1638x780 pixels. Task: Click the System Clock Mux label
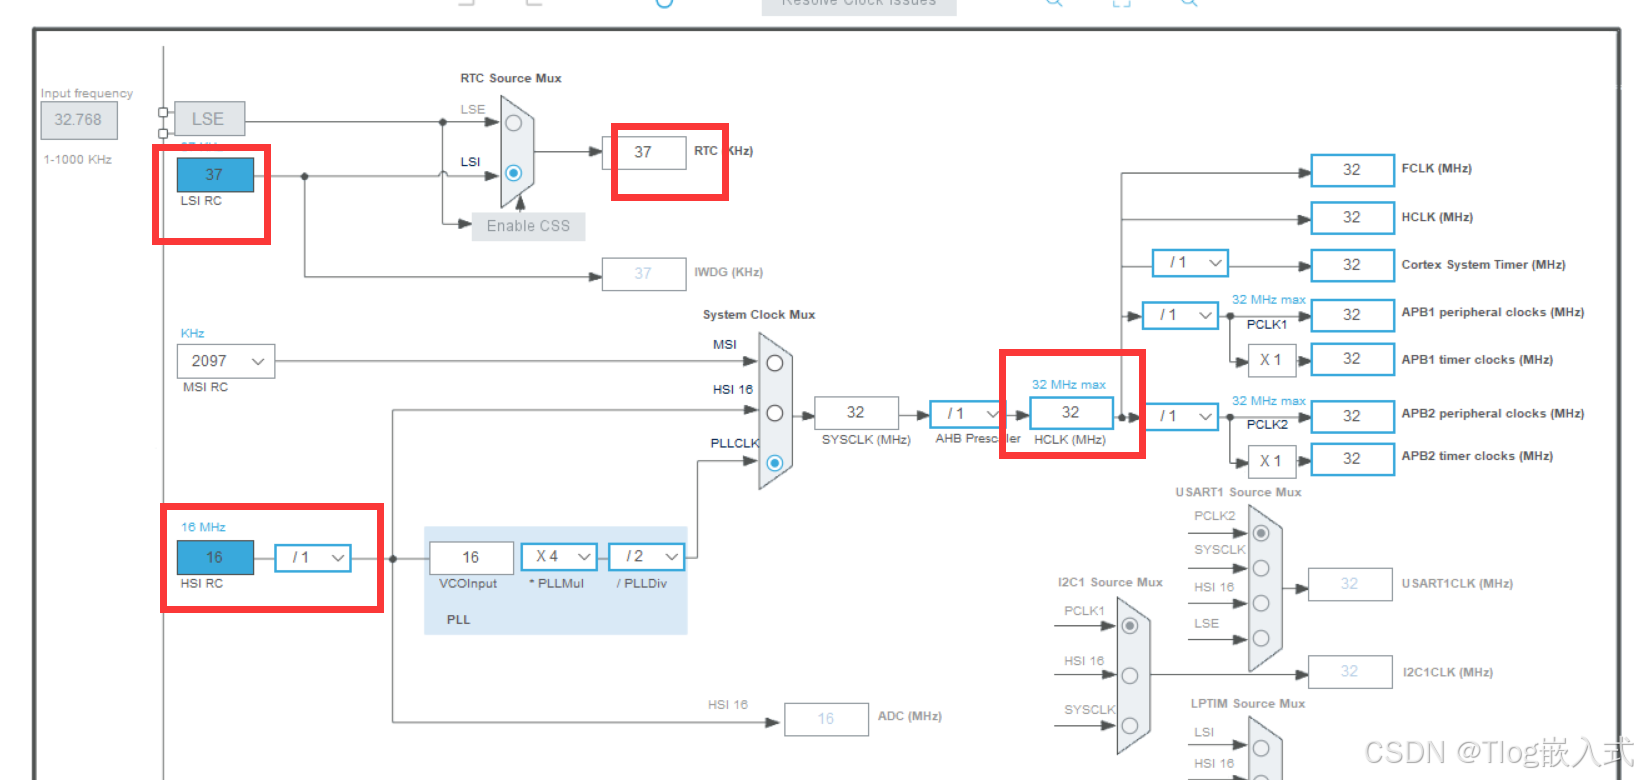(759, 315)
